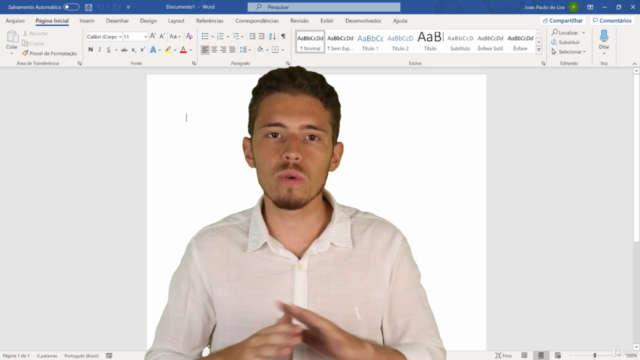Open the Arquivo tab

(15, 21)
